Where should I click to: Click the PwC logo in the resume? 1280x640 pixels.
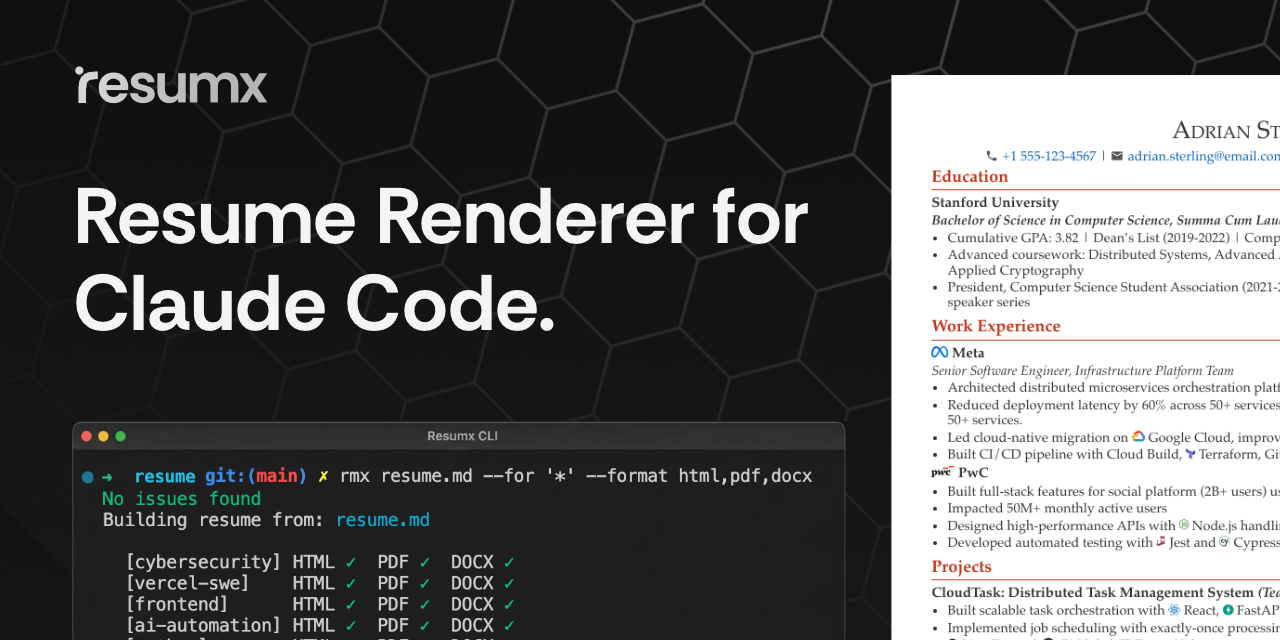pos(941,471)
